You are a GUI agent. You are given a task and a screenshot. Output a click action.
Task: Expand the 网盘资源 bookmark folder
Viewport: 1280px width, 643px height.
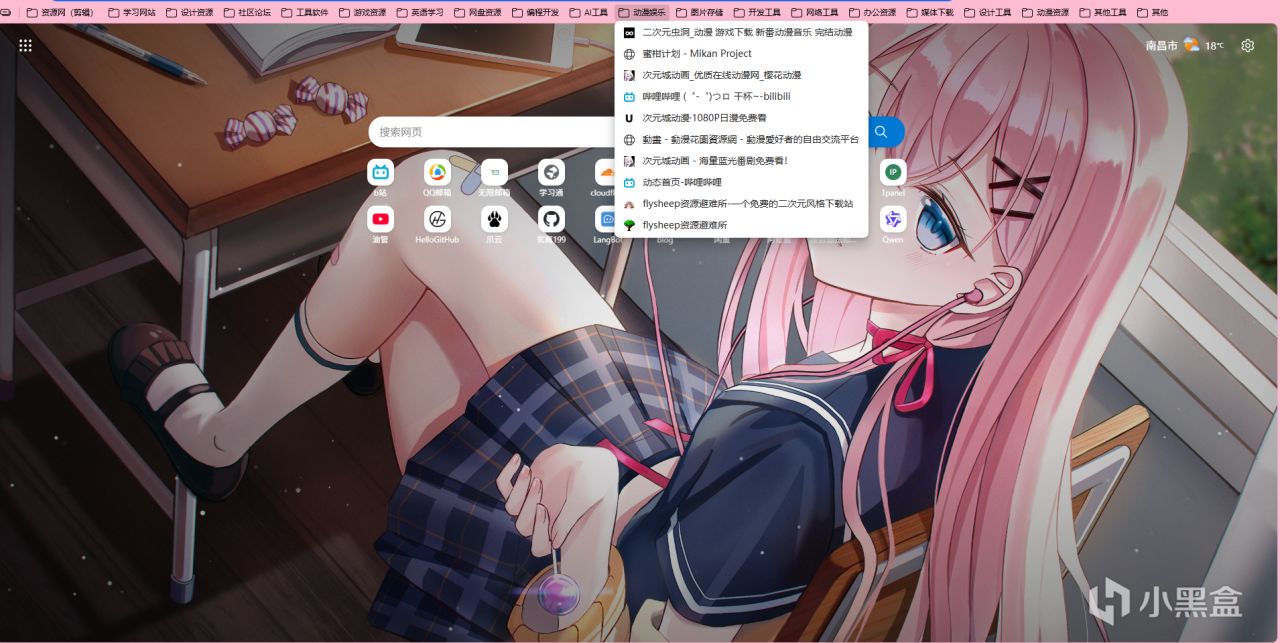pyautogui.click(x=477, y=13)
